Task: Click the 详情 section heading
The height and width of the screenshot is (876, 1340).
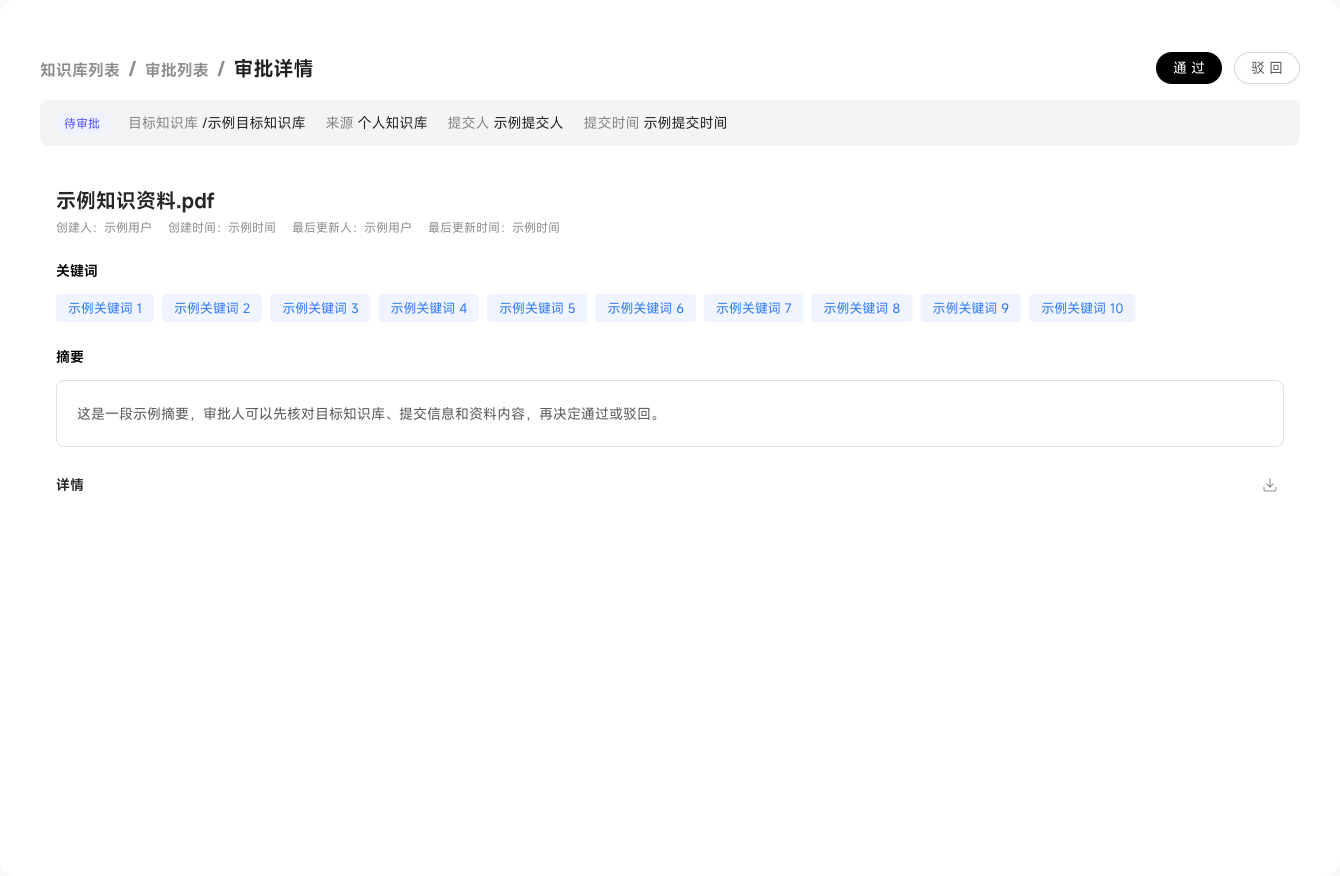Action: 70,485
